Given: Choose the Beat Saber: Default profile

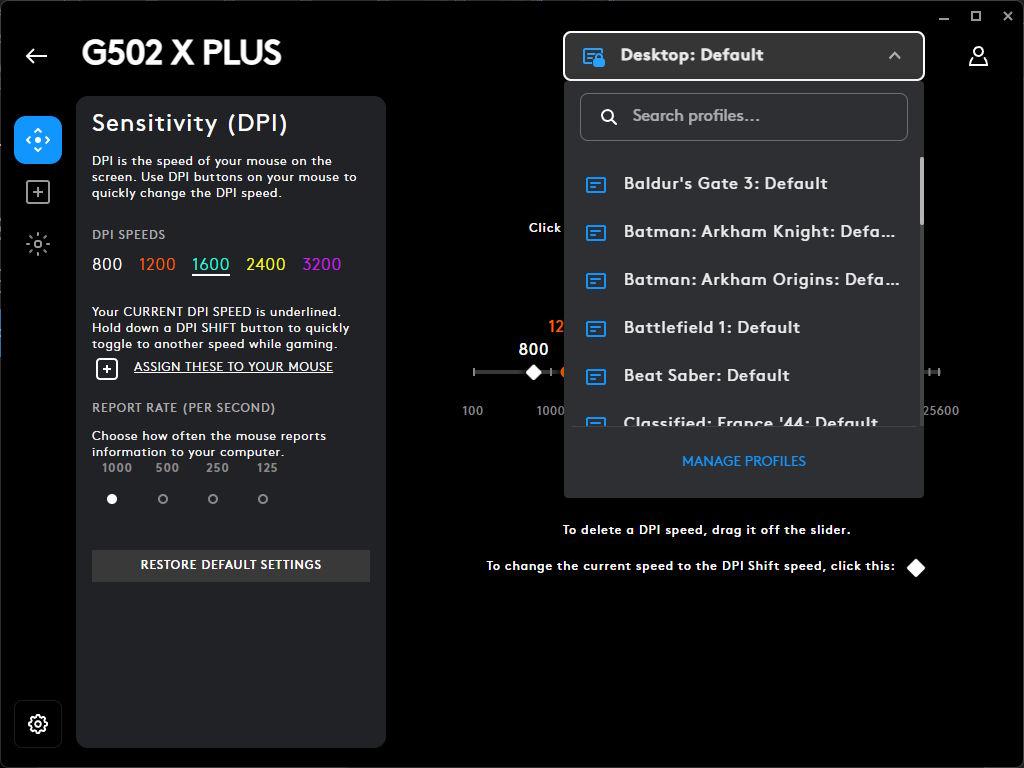Looking at the screenshot, I should pos(744,376).
